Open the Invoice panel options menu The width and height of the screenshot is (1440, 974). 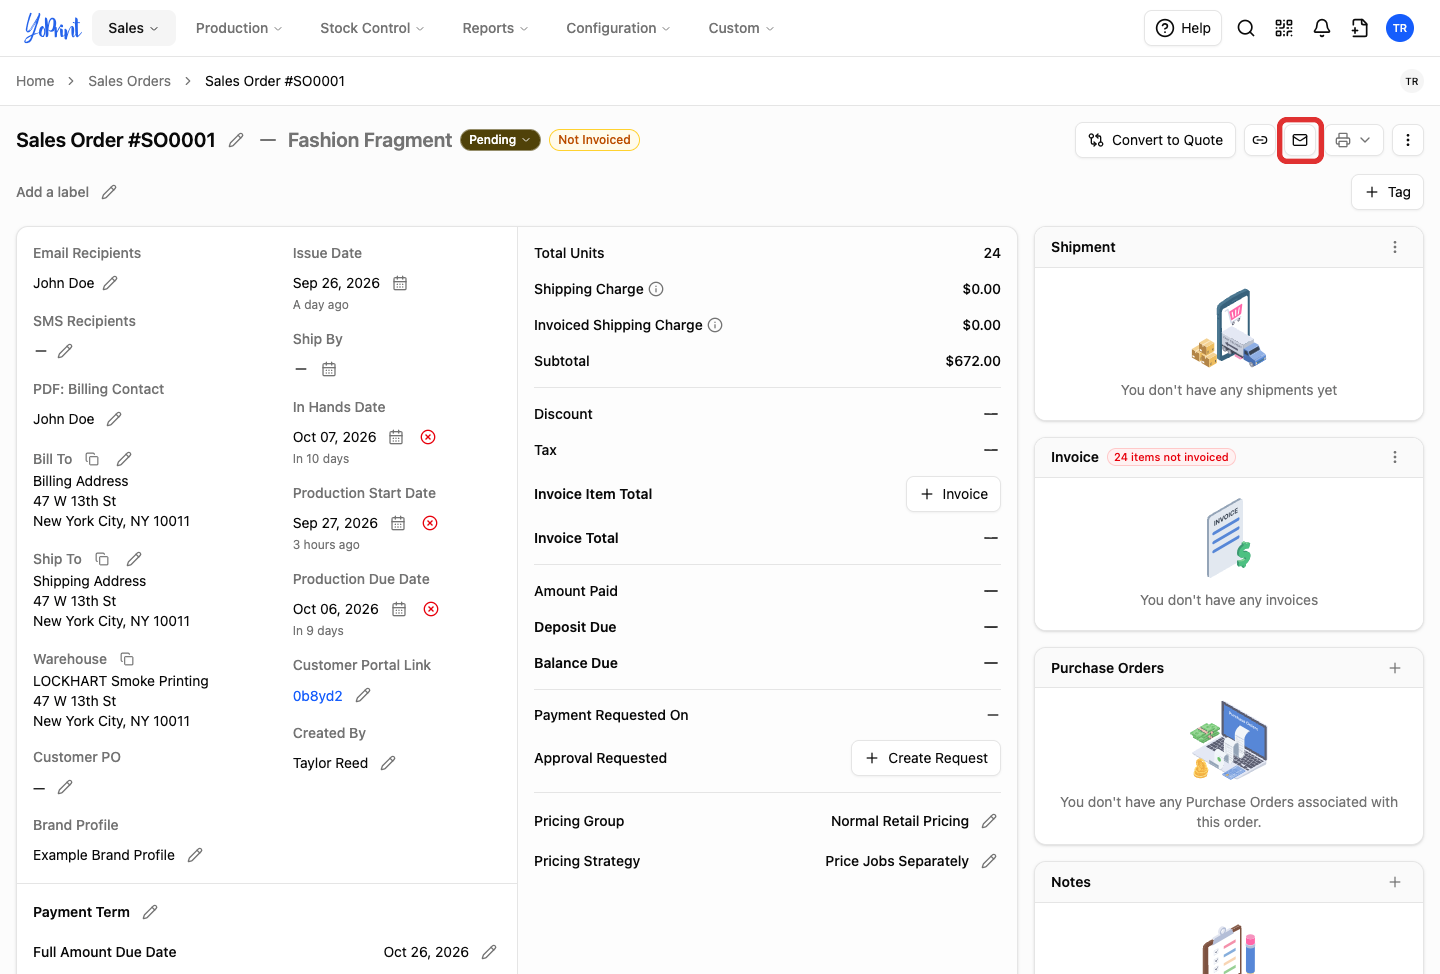[x=1395, y=457]
